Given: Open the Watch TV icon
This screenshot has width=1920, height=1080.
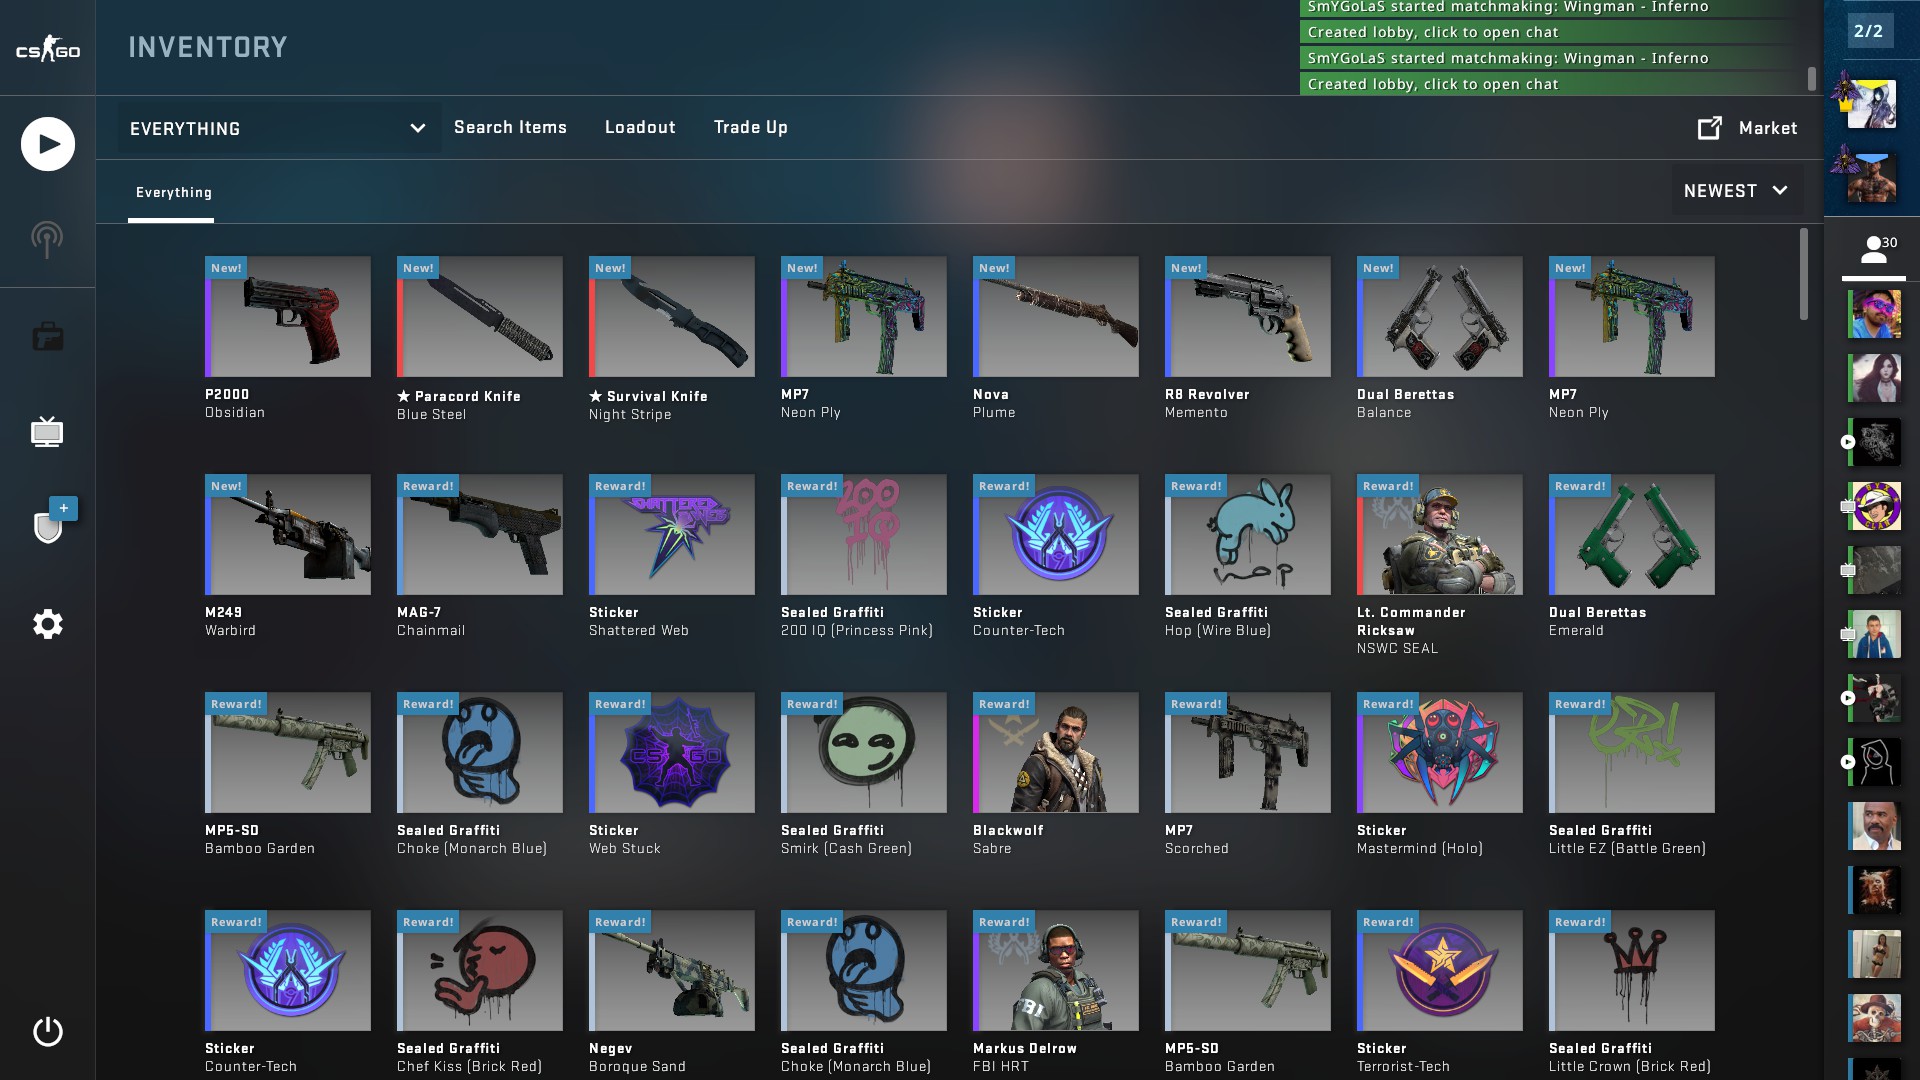Looking at the screenshot, I should (x=47, y=432).
